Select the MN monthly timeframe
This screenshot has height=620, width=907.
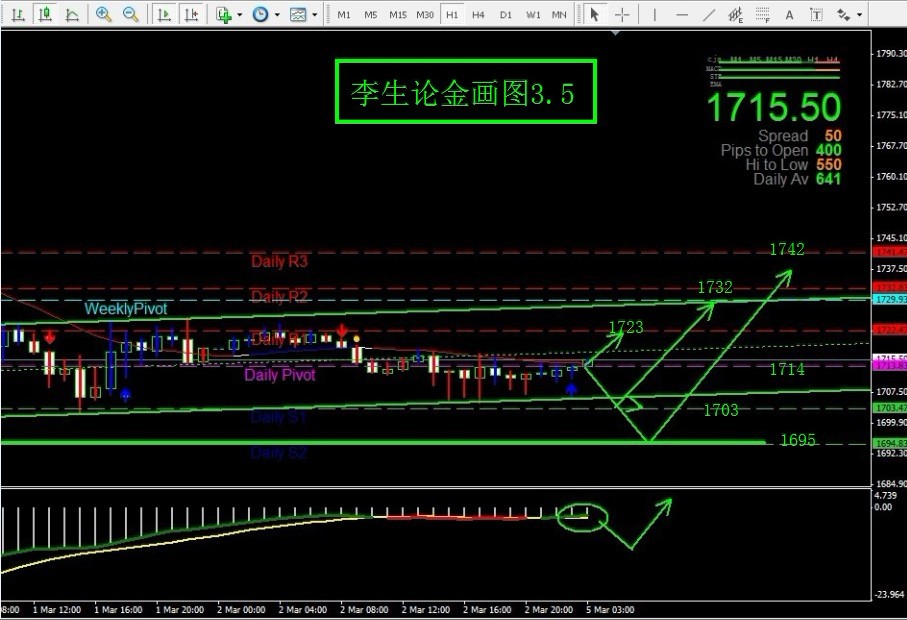pyautogui.click(x=559, y=15)
